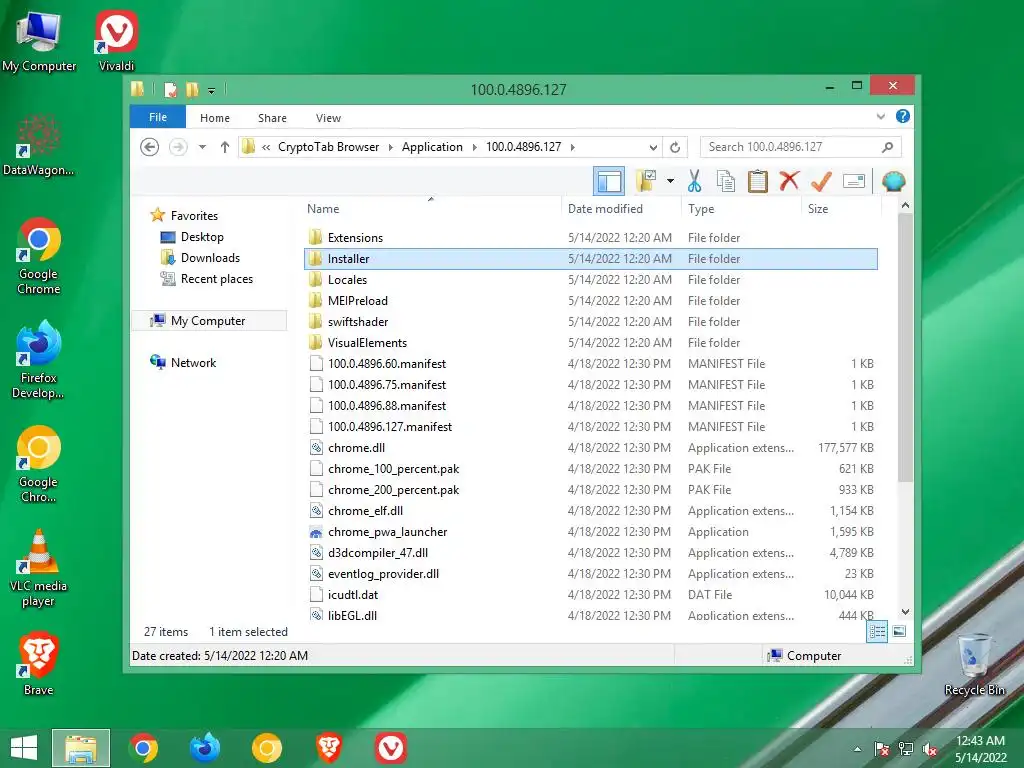1024x768 pixels.
Task: Click CryptoTab Browser in the address bar
Action: click(x=328, y=147)
